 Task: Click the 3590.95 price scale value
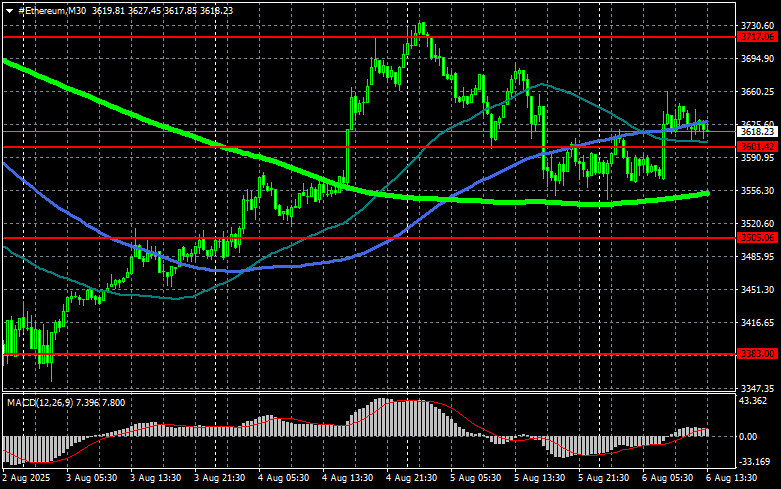(x=758, y=157)
